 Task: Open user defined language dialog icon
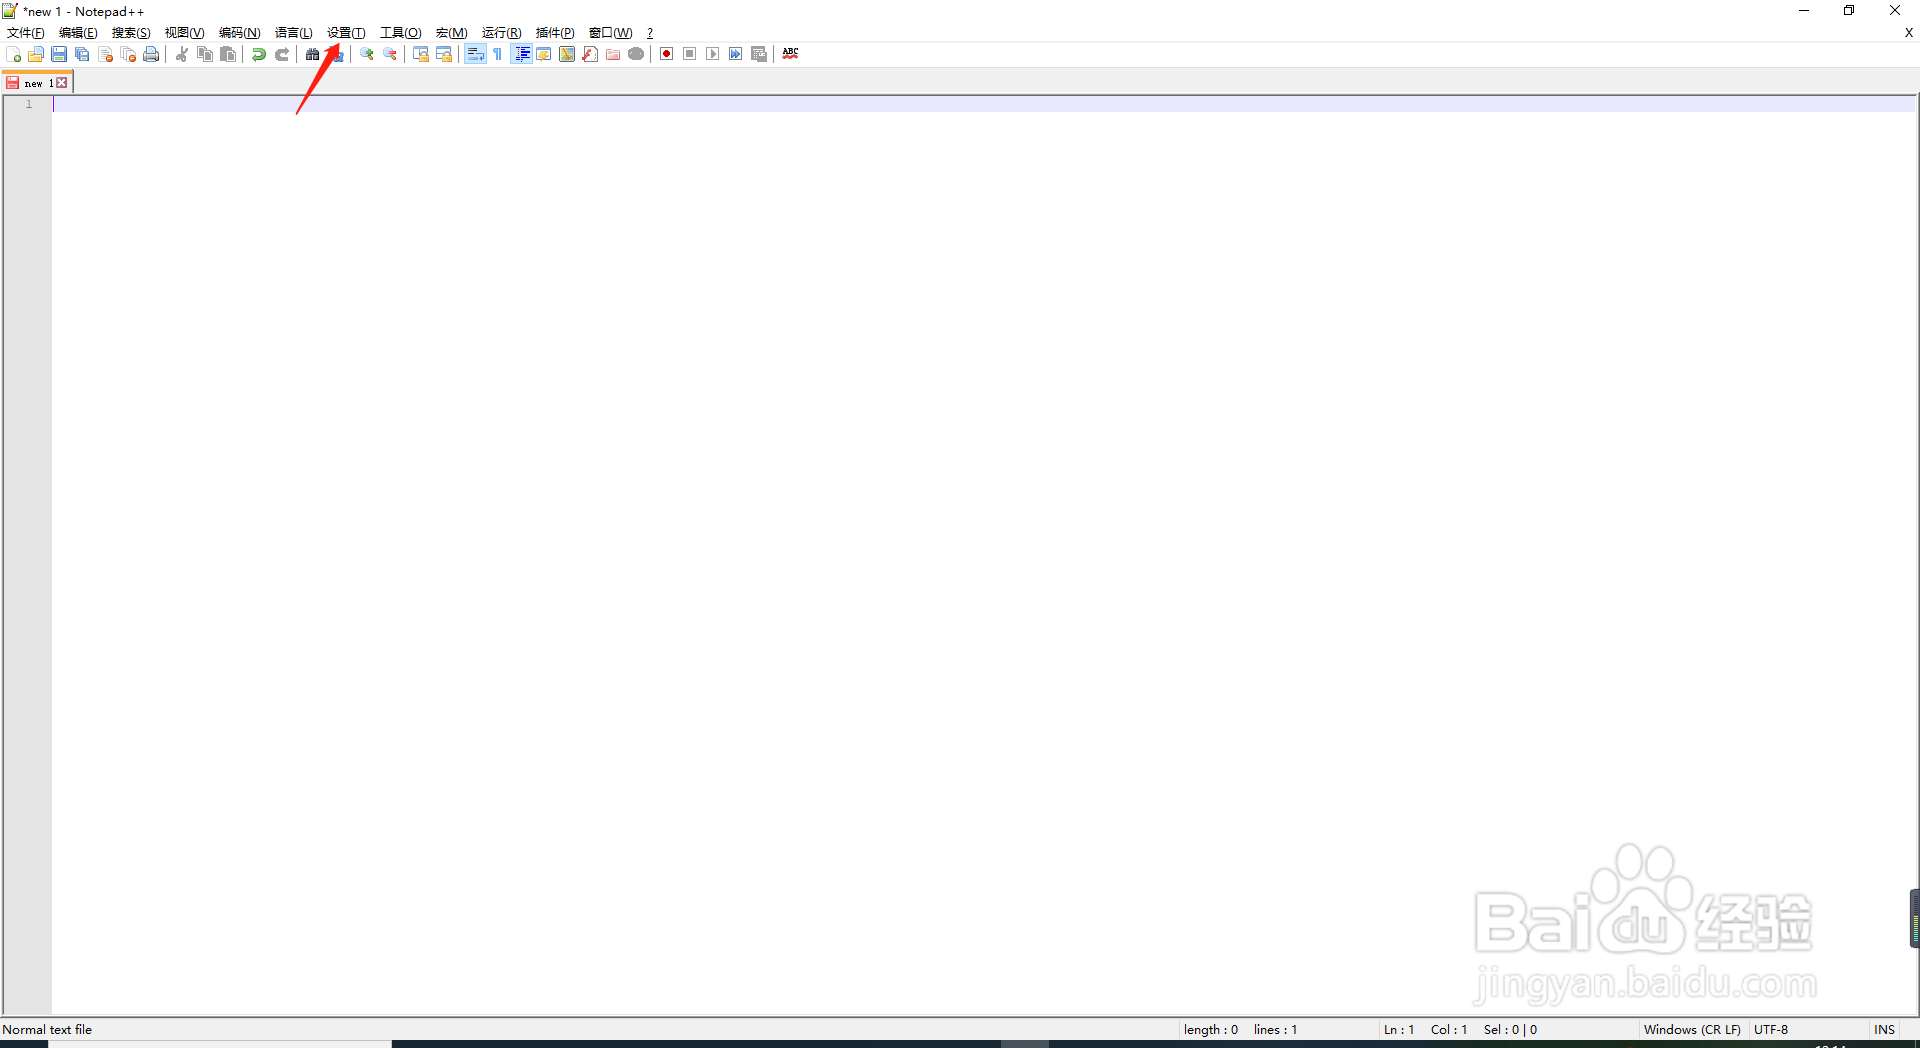pyautogui.click(x=544, y=54)
